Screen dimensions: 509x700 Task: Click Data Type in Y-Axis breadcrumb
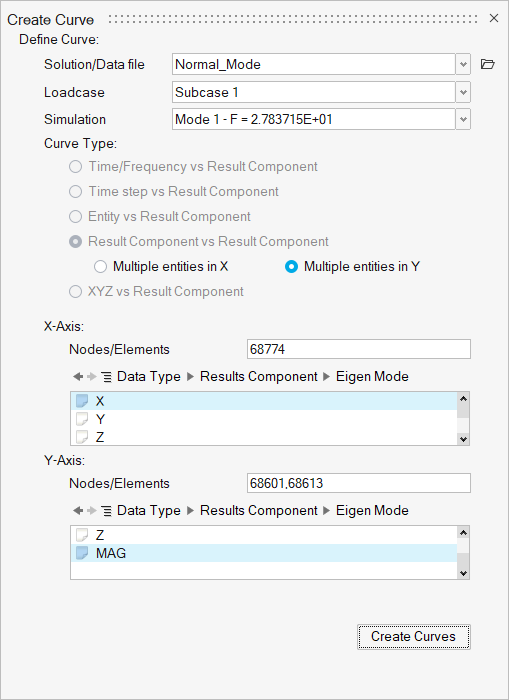click(x=149, y=510)
